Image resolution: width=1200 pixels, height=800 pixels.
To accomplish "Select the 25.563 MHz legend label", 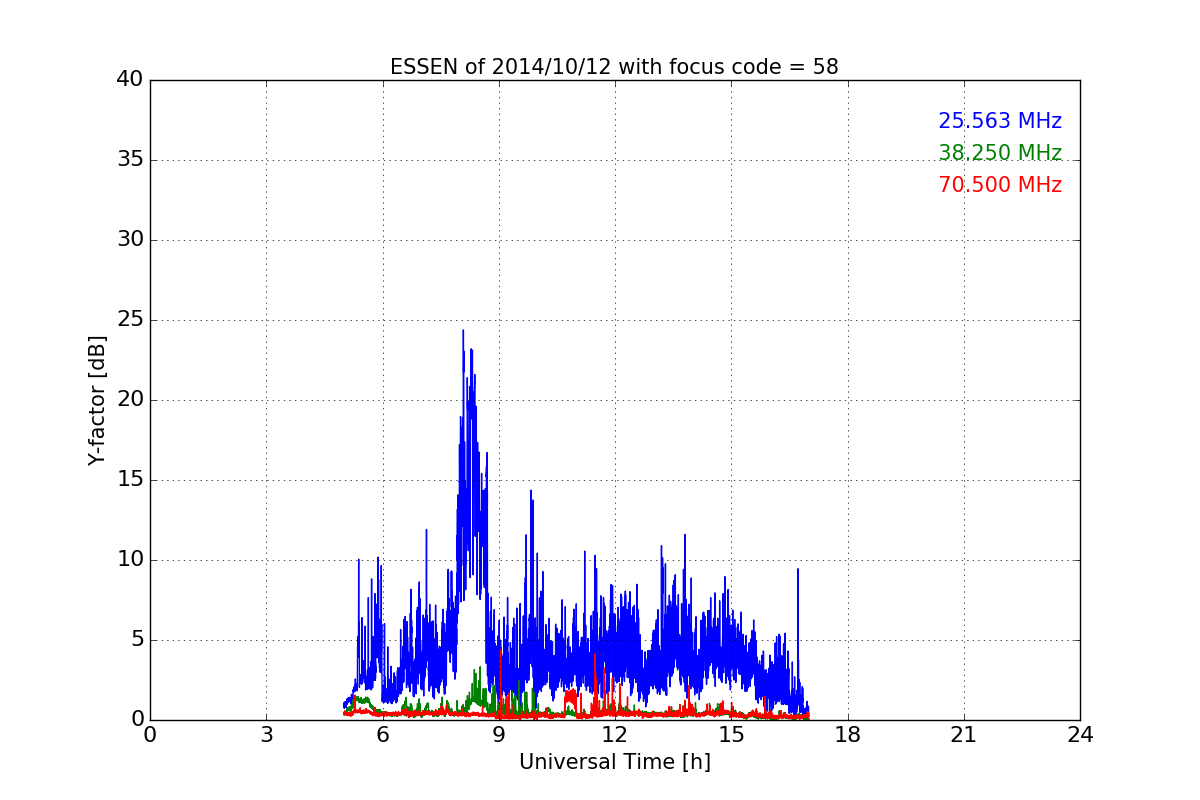I will point(1000,121).
